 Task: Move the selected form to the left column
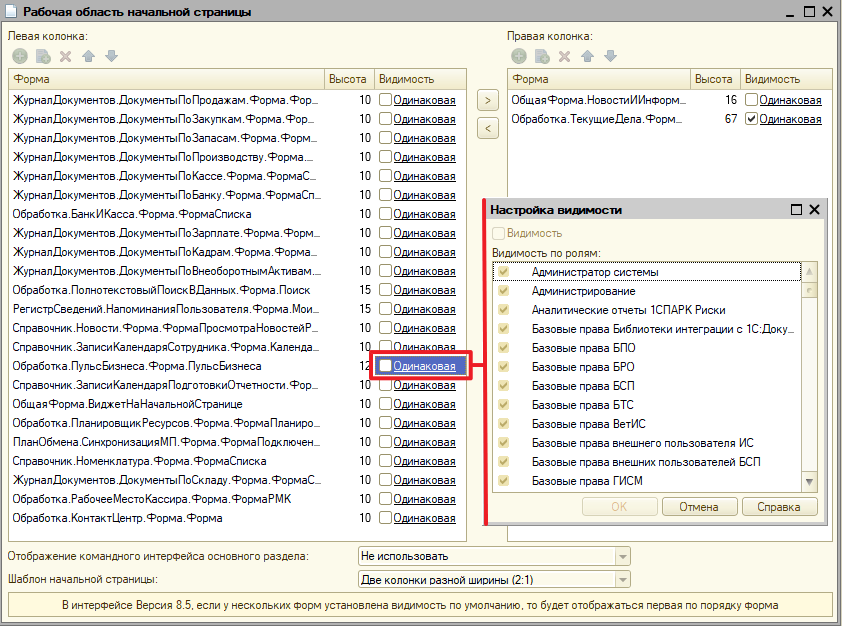(x=488, y=128)
